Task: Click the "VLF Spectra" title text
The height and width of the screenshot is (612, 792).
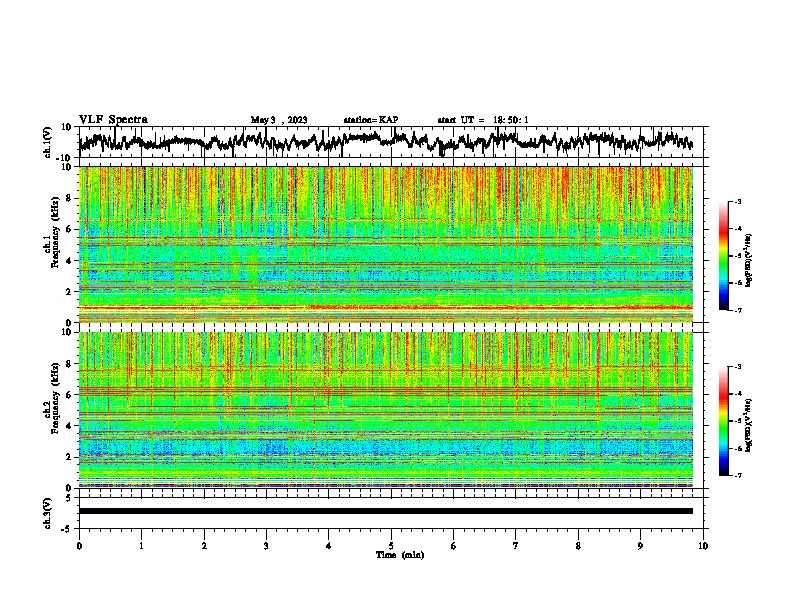Action: click(113, 120)
